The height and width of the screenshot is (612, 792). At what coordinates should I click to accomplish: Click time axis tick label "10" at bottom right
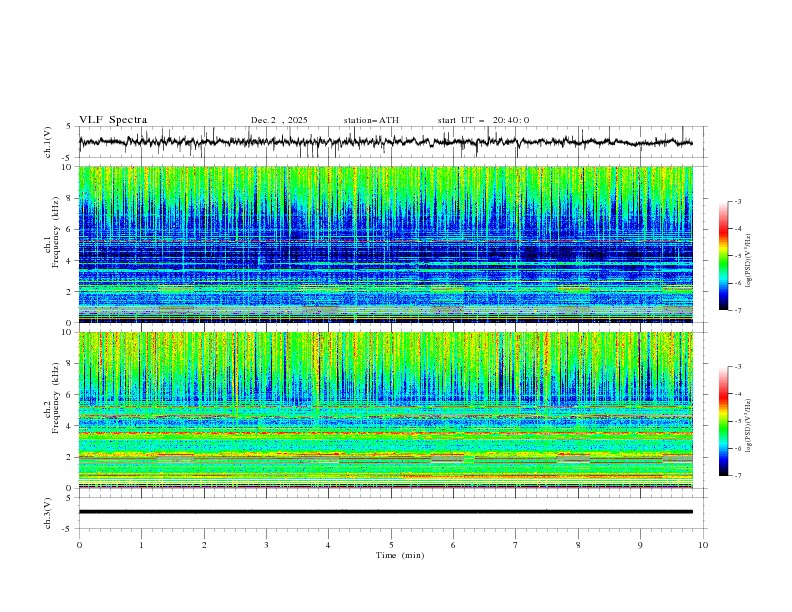703,545
